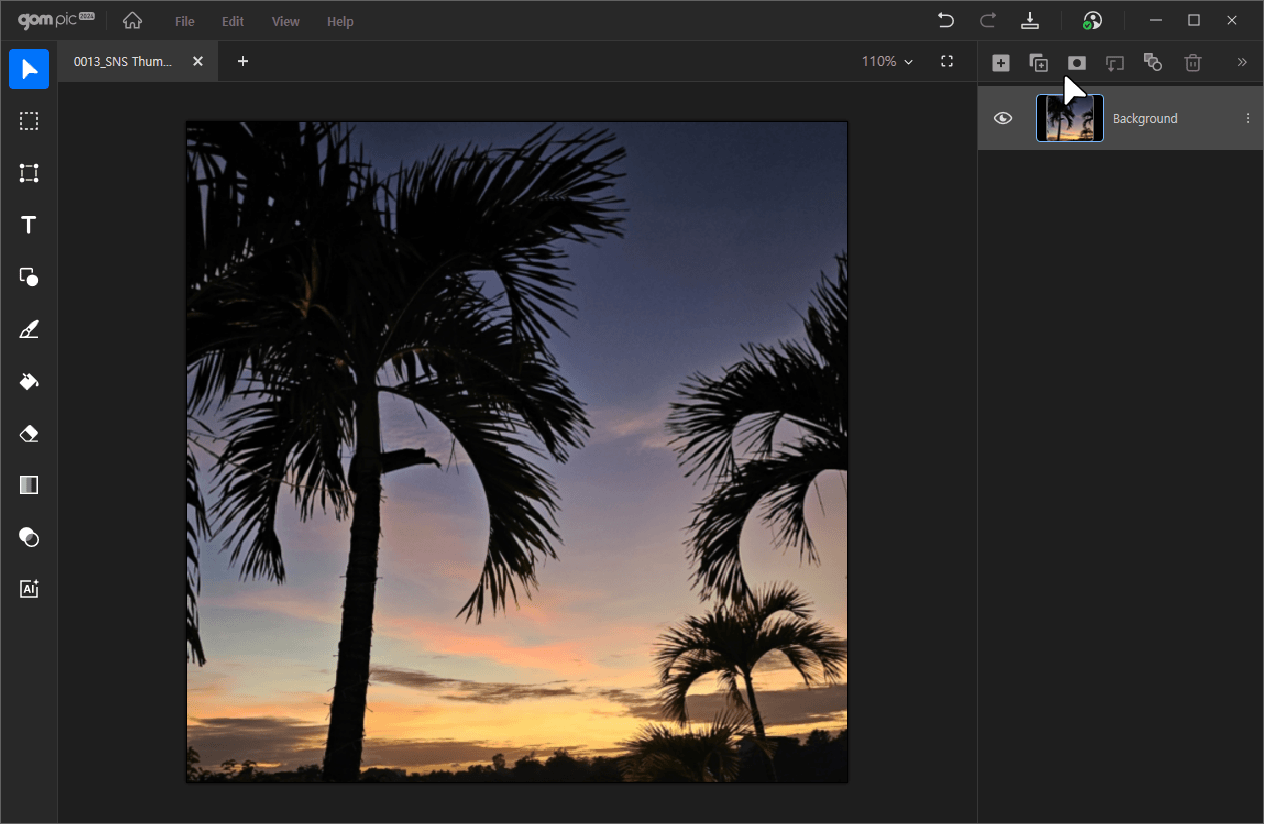Screen dimensions: 1264x824
Task: Open a new tab with plus button
Action: (x=243, y=61)
